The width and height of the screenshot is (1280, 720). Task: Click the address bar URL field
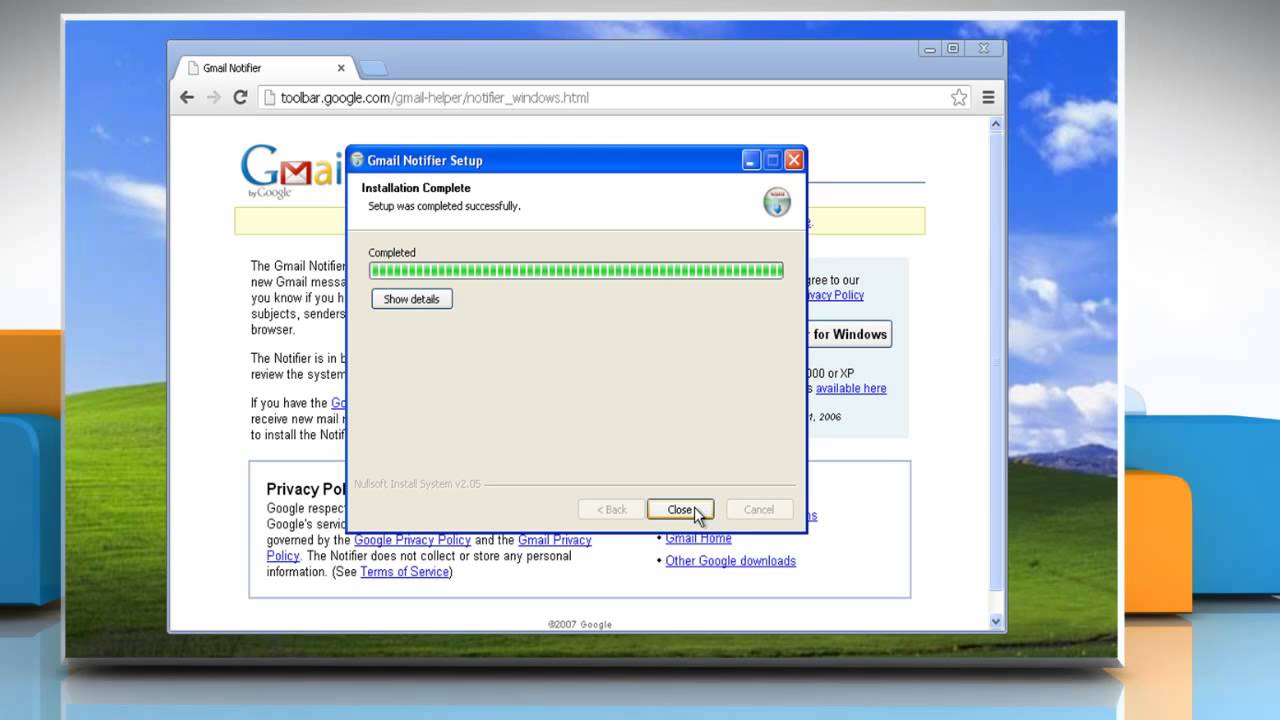[x=615, y=97]
